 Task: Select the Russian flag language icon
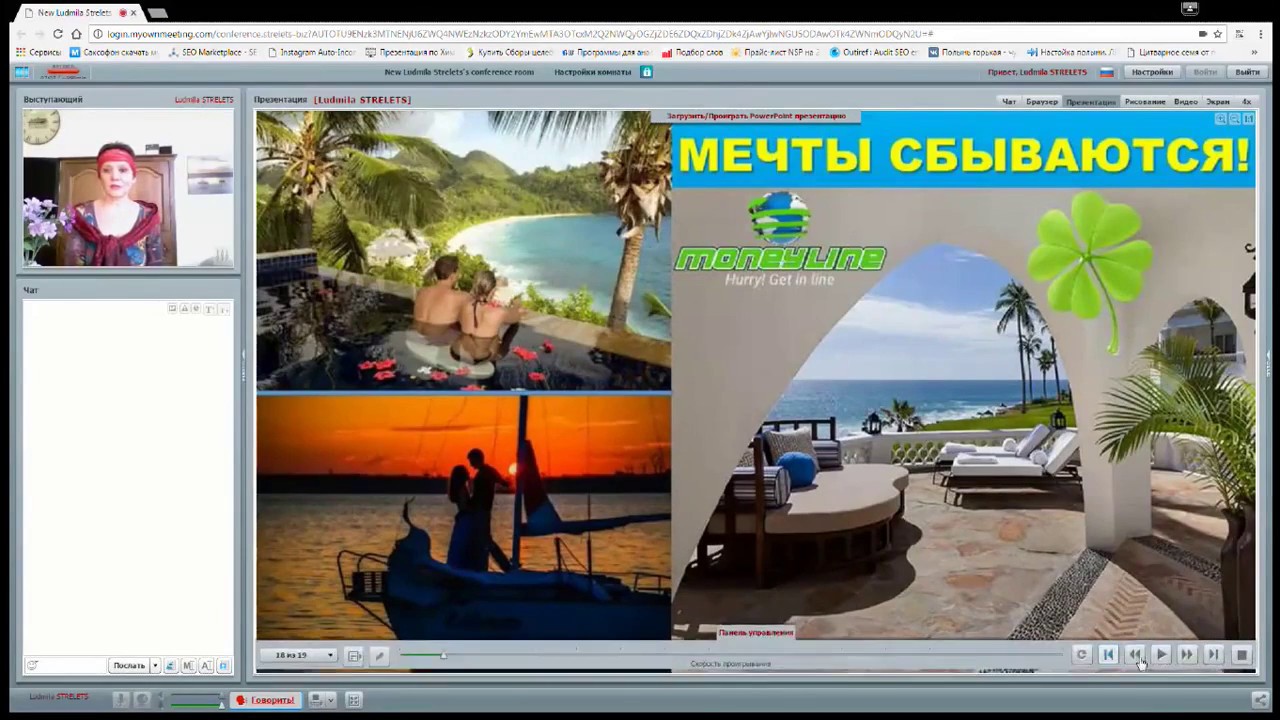coord(1107,72)
